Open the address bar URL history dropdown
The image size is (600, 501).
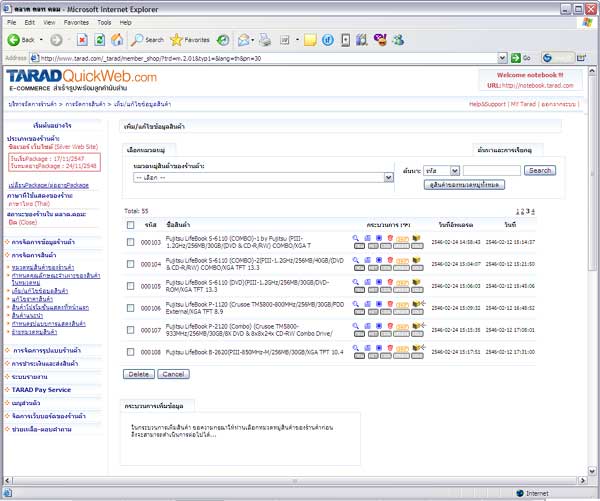pyautogui.click(x=502, y=58)
